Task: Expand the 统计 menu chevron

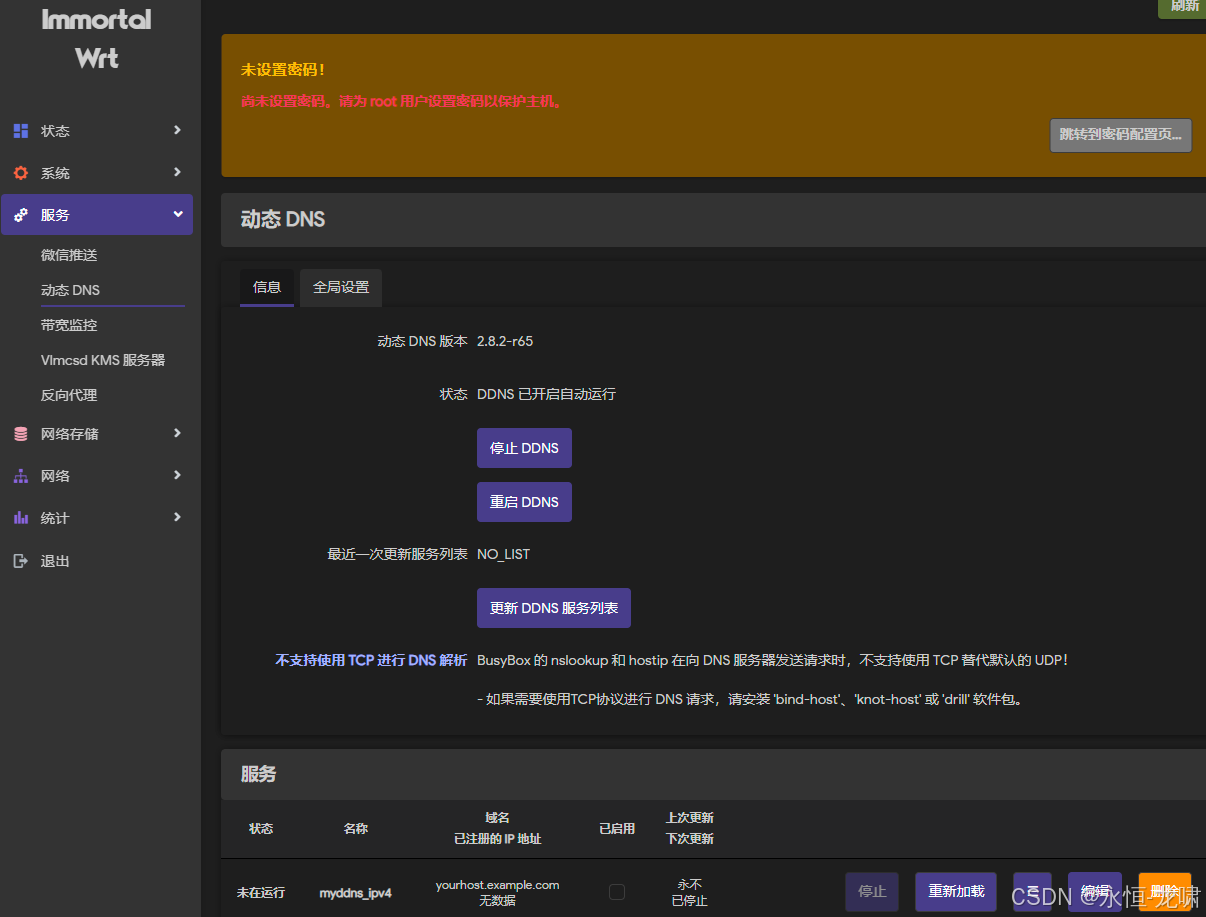Action: click(177, 517)
